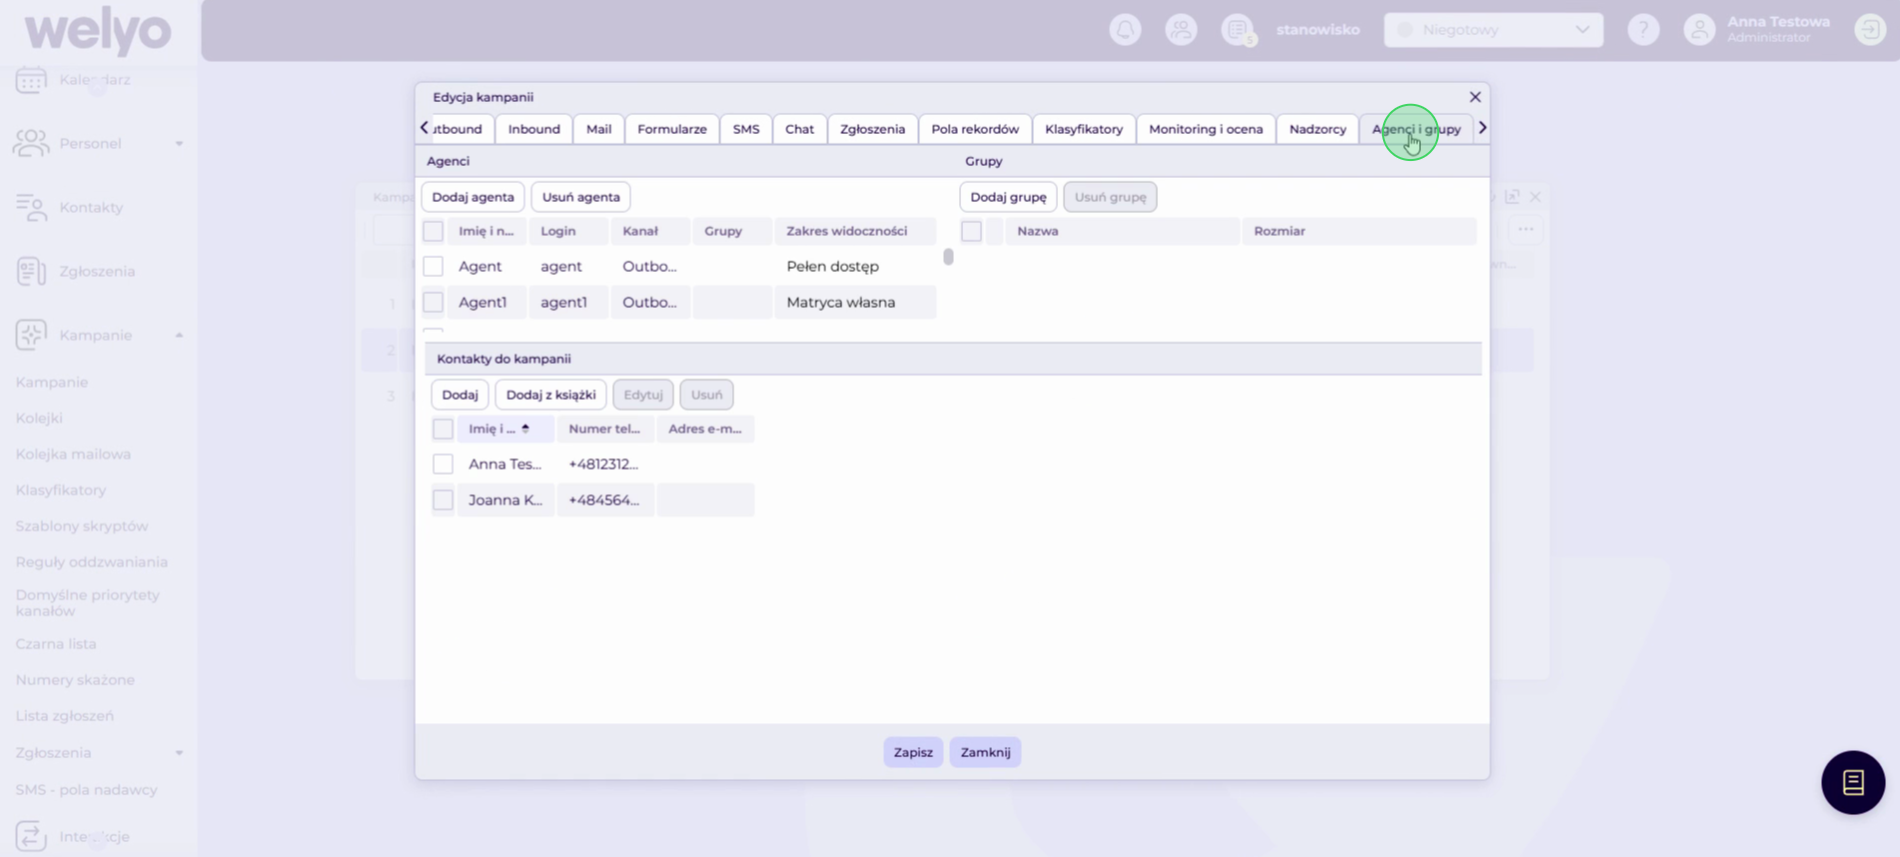Click the Kalendarz calendar sidebar icon
Viewport: 1900px width, 857px height.
click(31, 80)
